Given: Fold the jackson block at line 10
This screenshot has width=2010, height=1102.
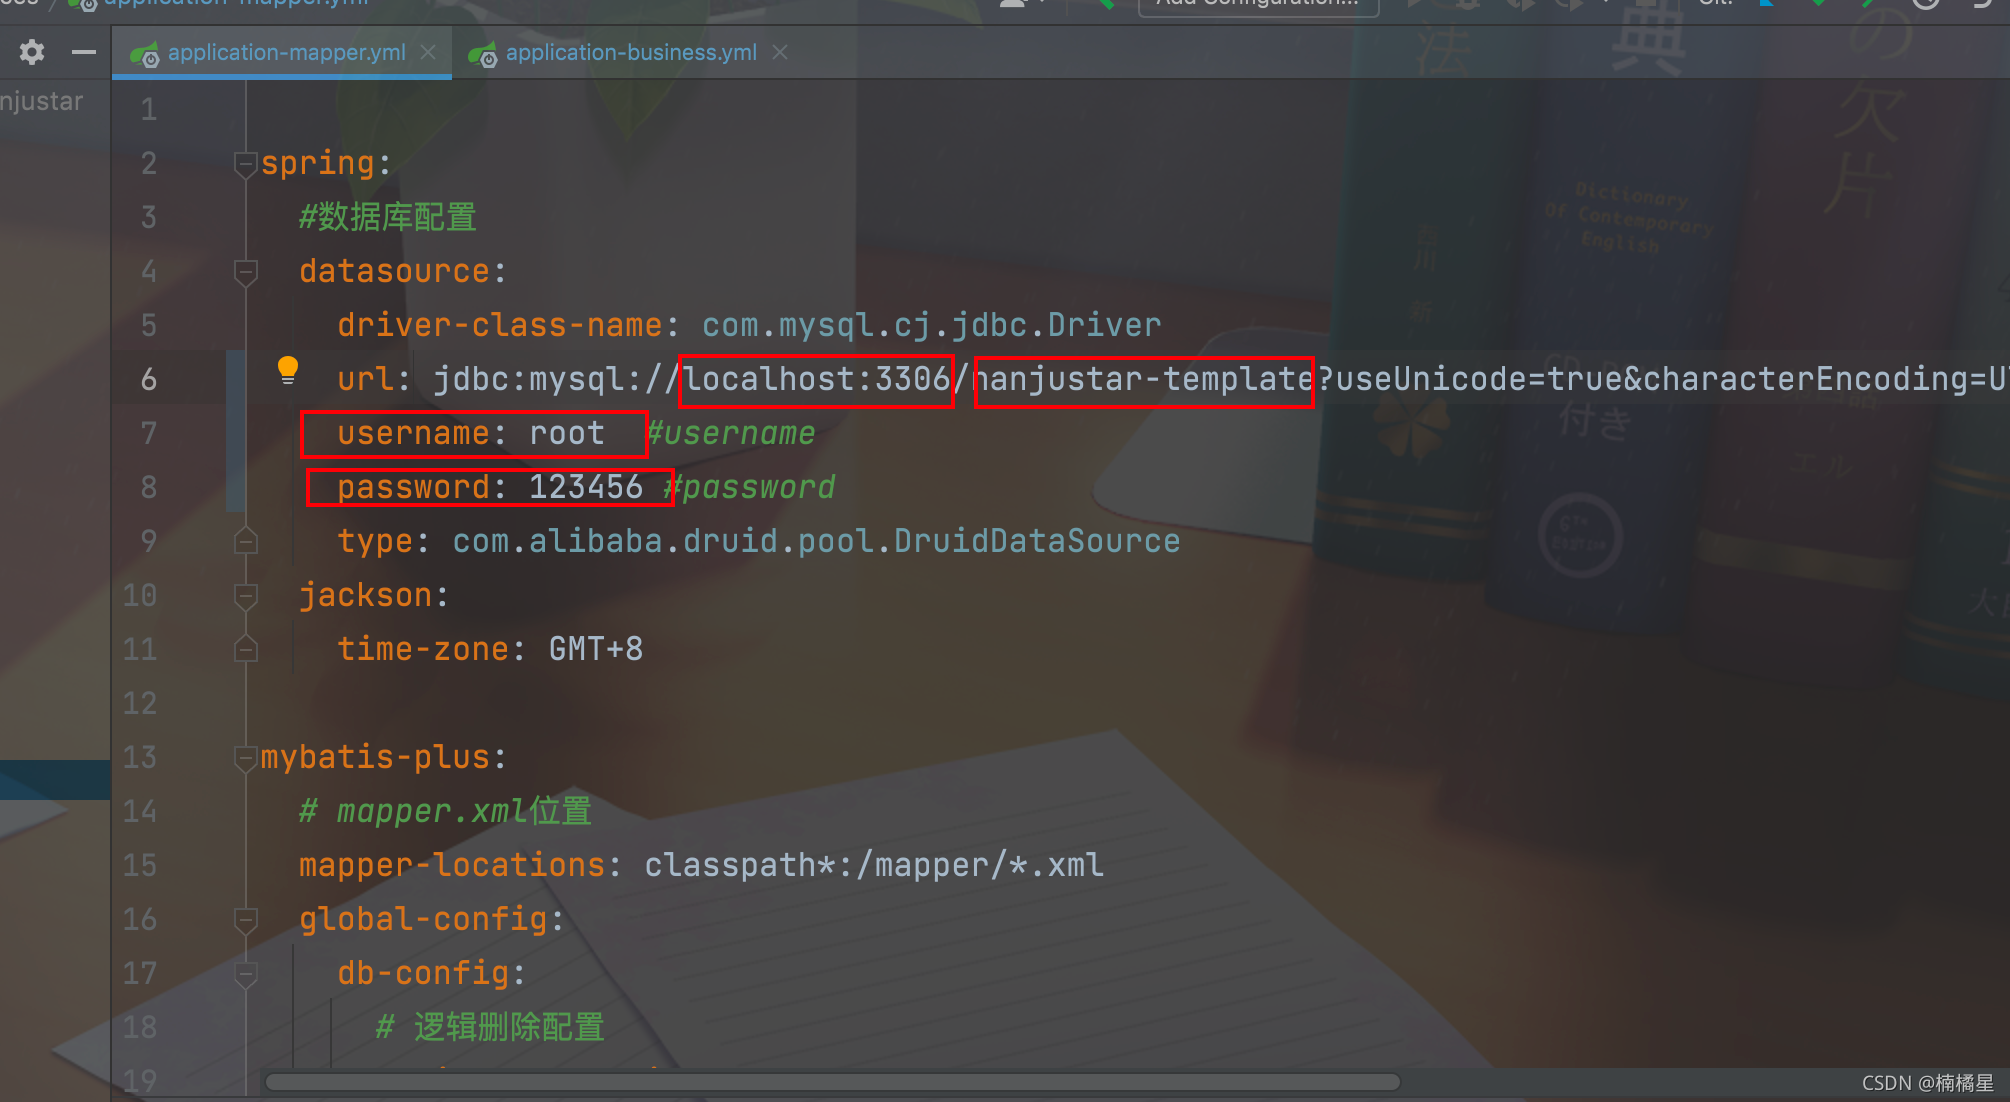Looking at the screenshot, I should pos(245,596).
